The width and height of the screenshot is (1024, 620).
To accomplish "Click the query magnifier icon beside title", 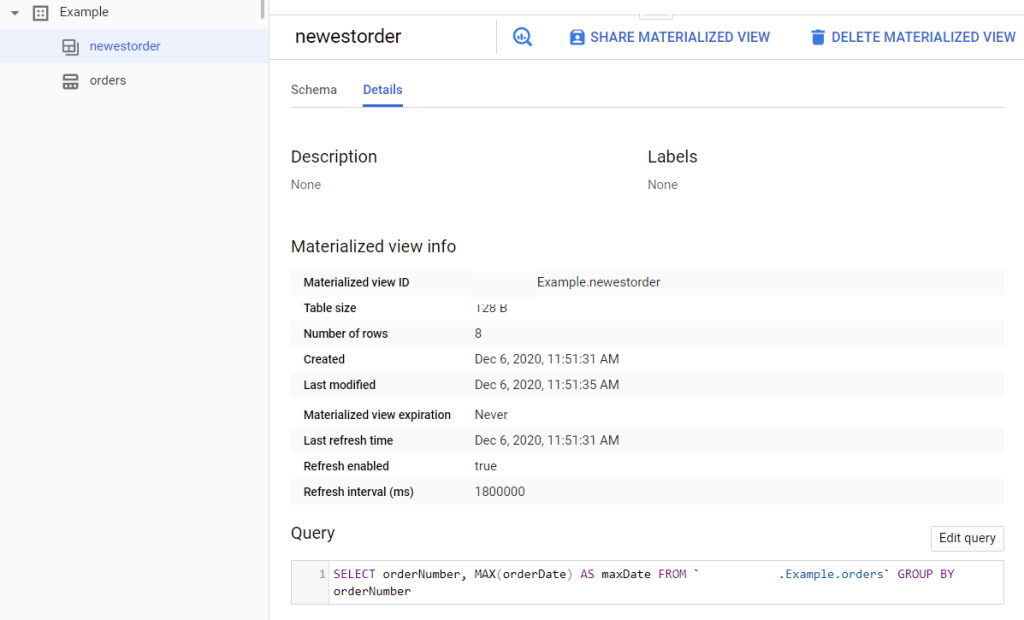I will click(x=522, y=37).
